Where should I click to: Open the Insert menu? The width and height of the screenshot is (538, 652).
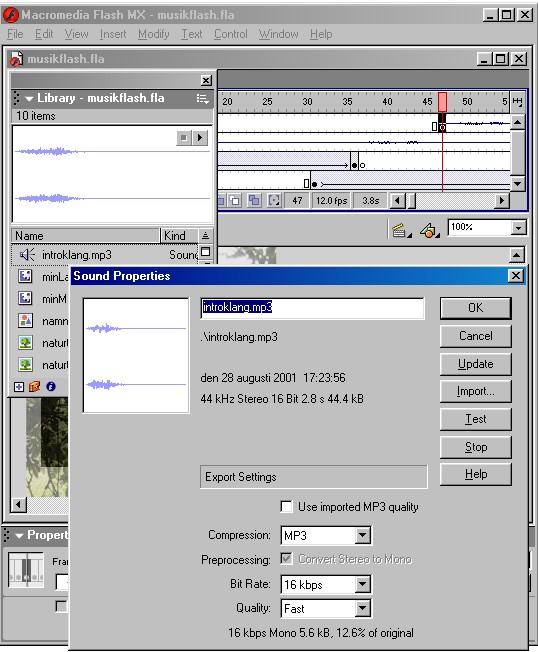(x=113, y=34)
